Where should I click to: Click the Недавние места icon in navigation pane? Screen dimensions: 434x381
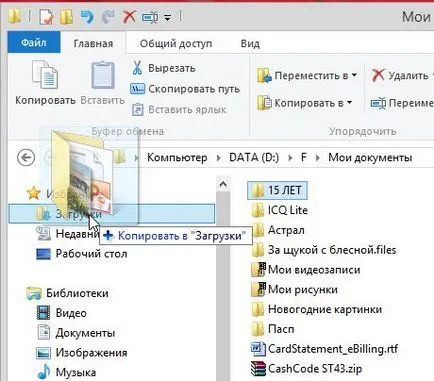[x=43, y=234]
